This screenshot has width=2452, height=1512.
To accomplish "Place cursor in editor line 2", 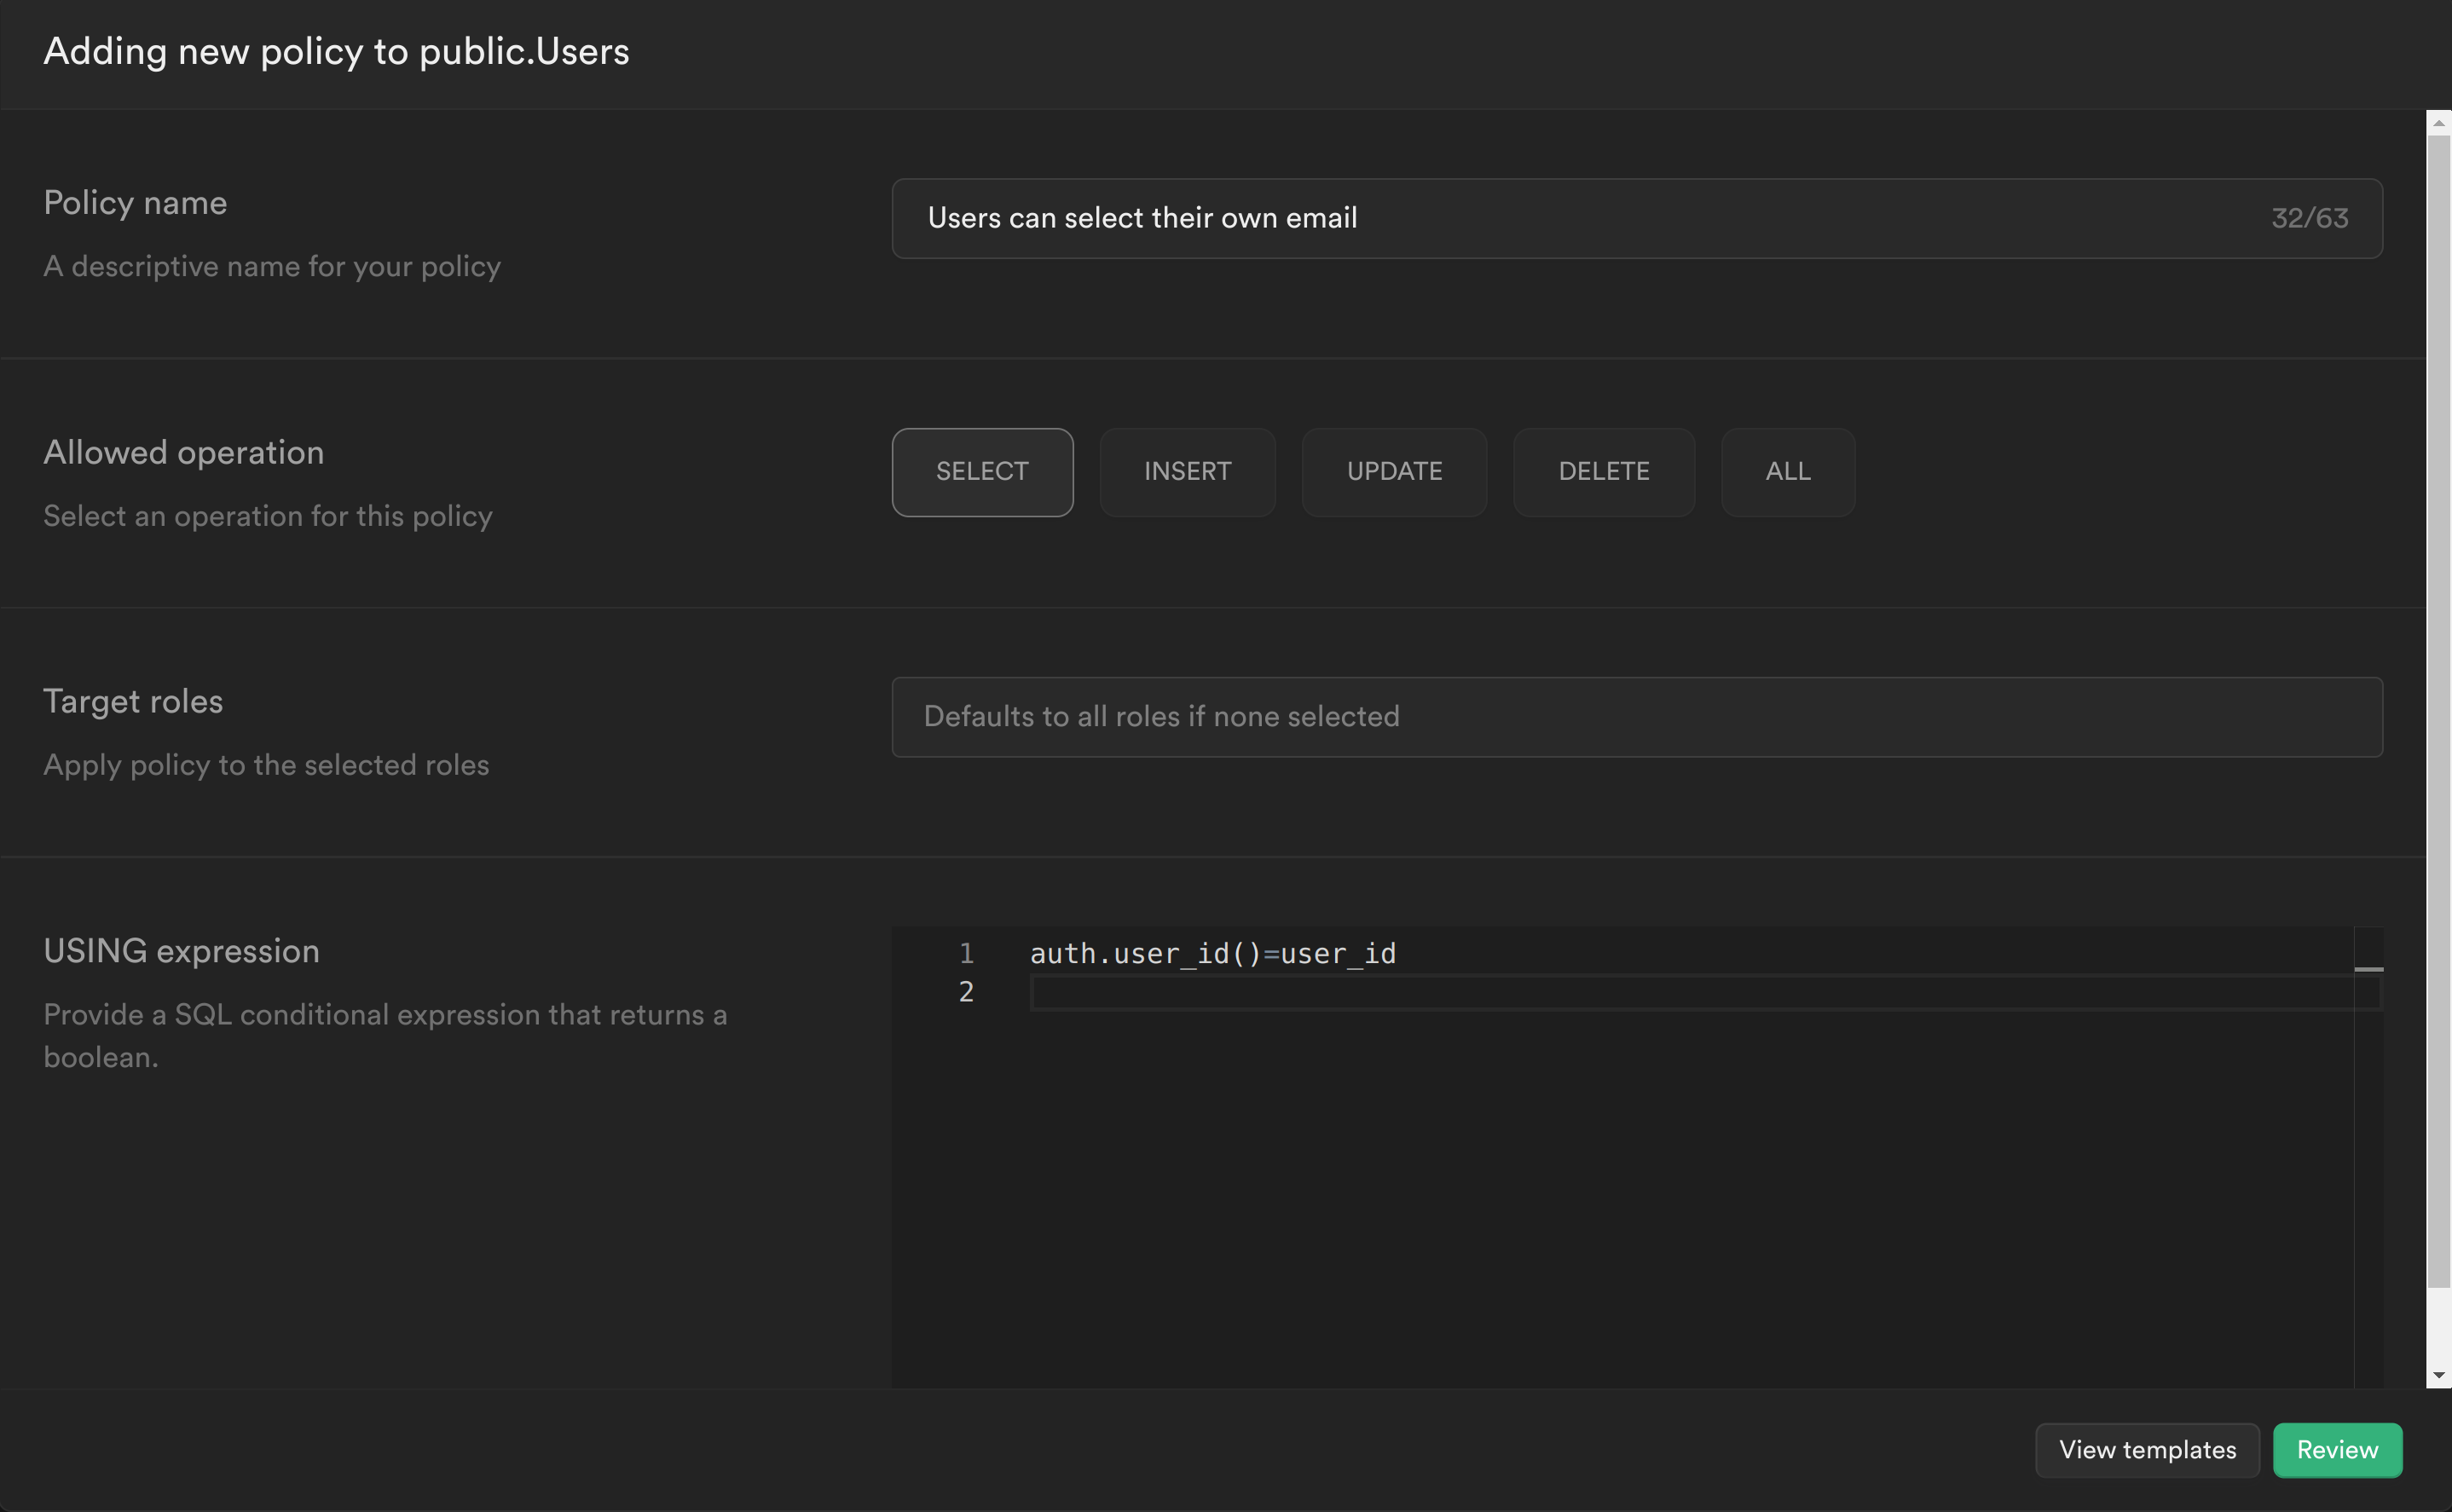I will coord(1600,992).
